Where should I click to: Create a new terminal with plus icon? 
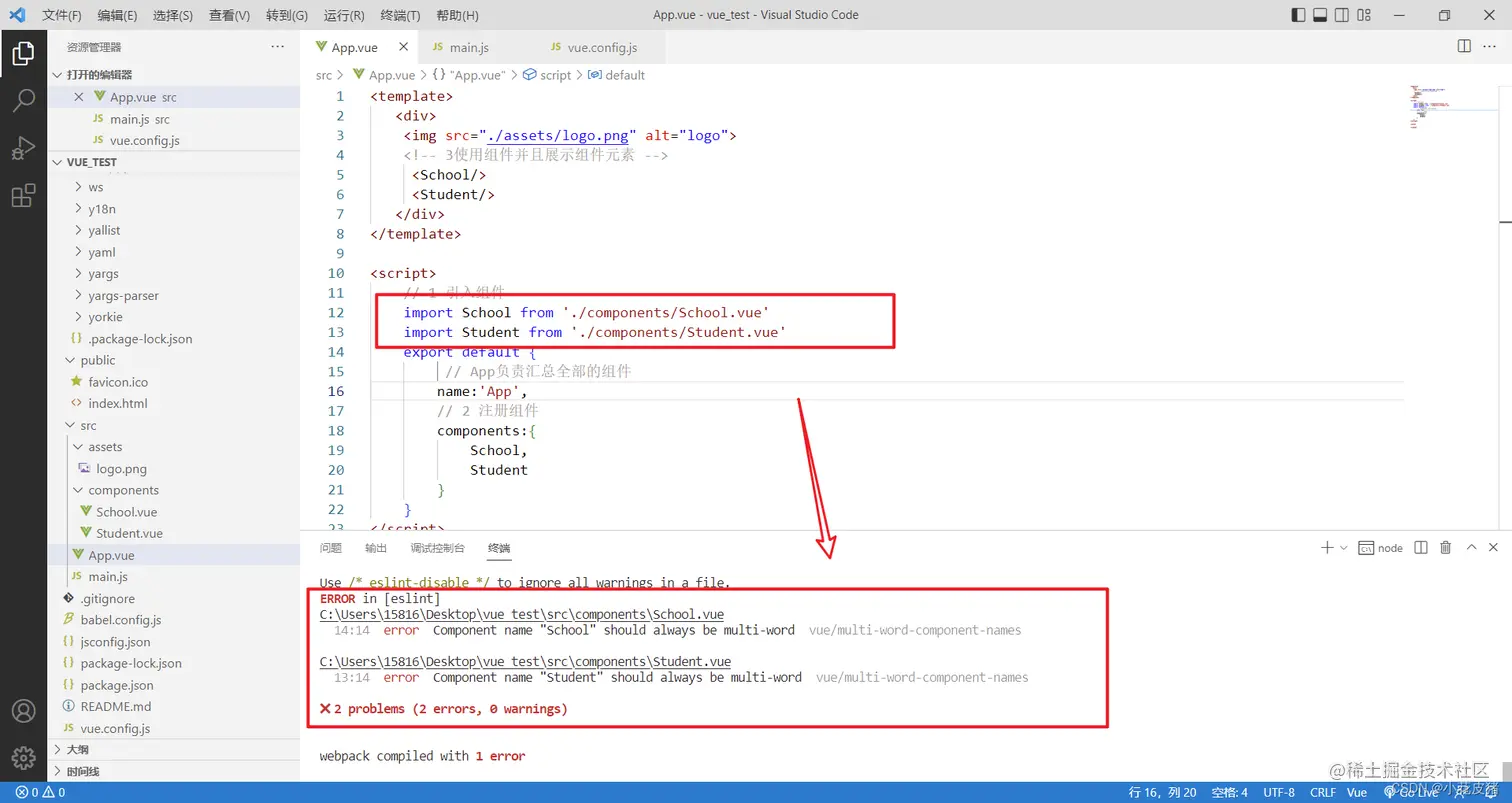(1327, 547)
